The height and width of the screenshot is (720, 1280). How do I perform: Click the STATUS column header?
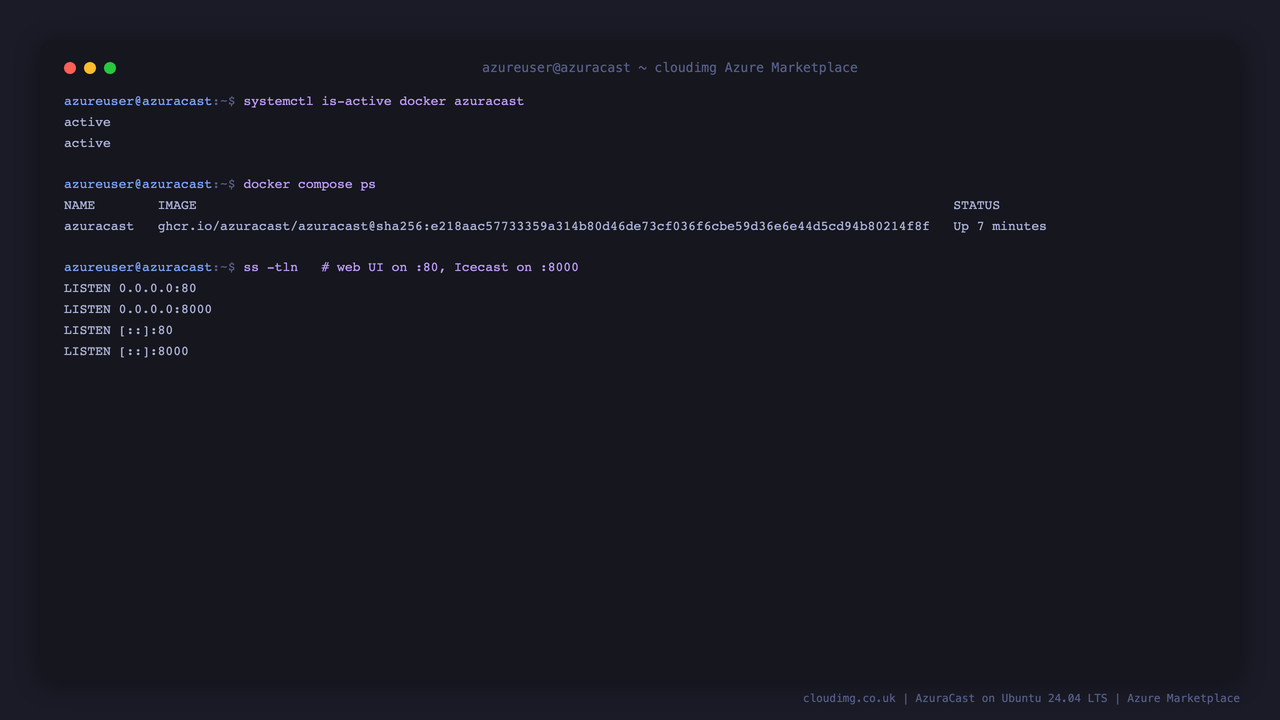pos(976,205)
